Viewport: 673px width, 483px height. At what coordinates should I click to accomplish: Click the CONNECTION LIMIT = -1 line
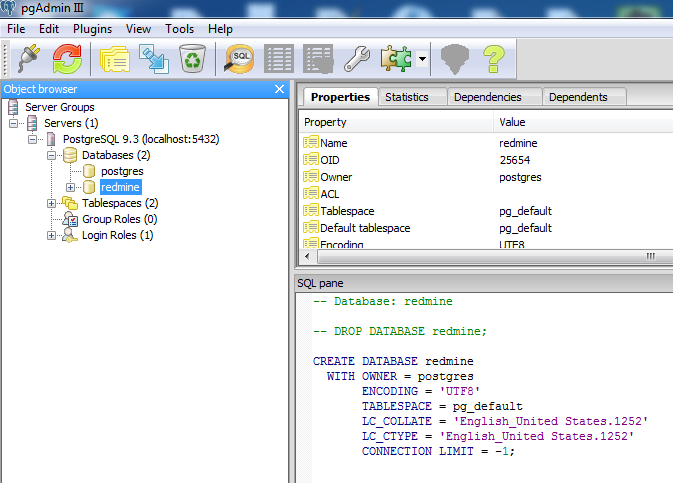[438, 451]
